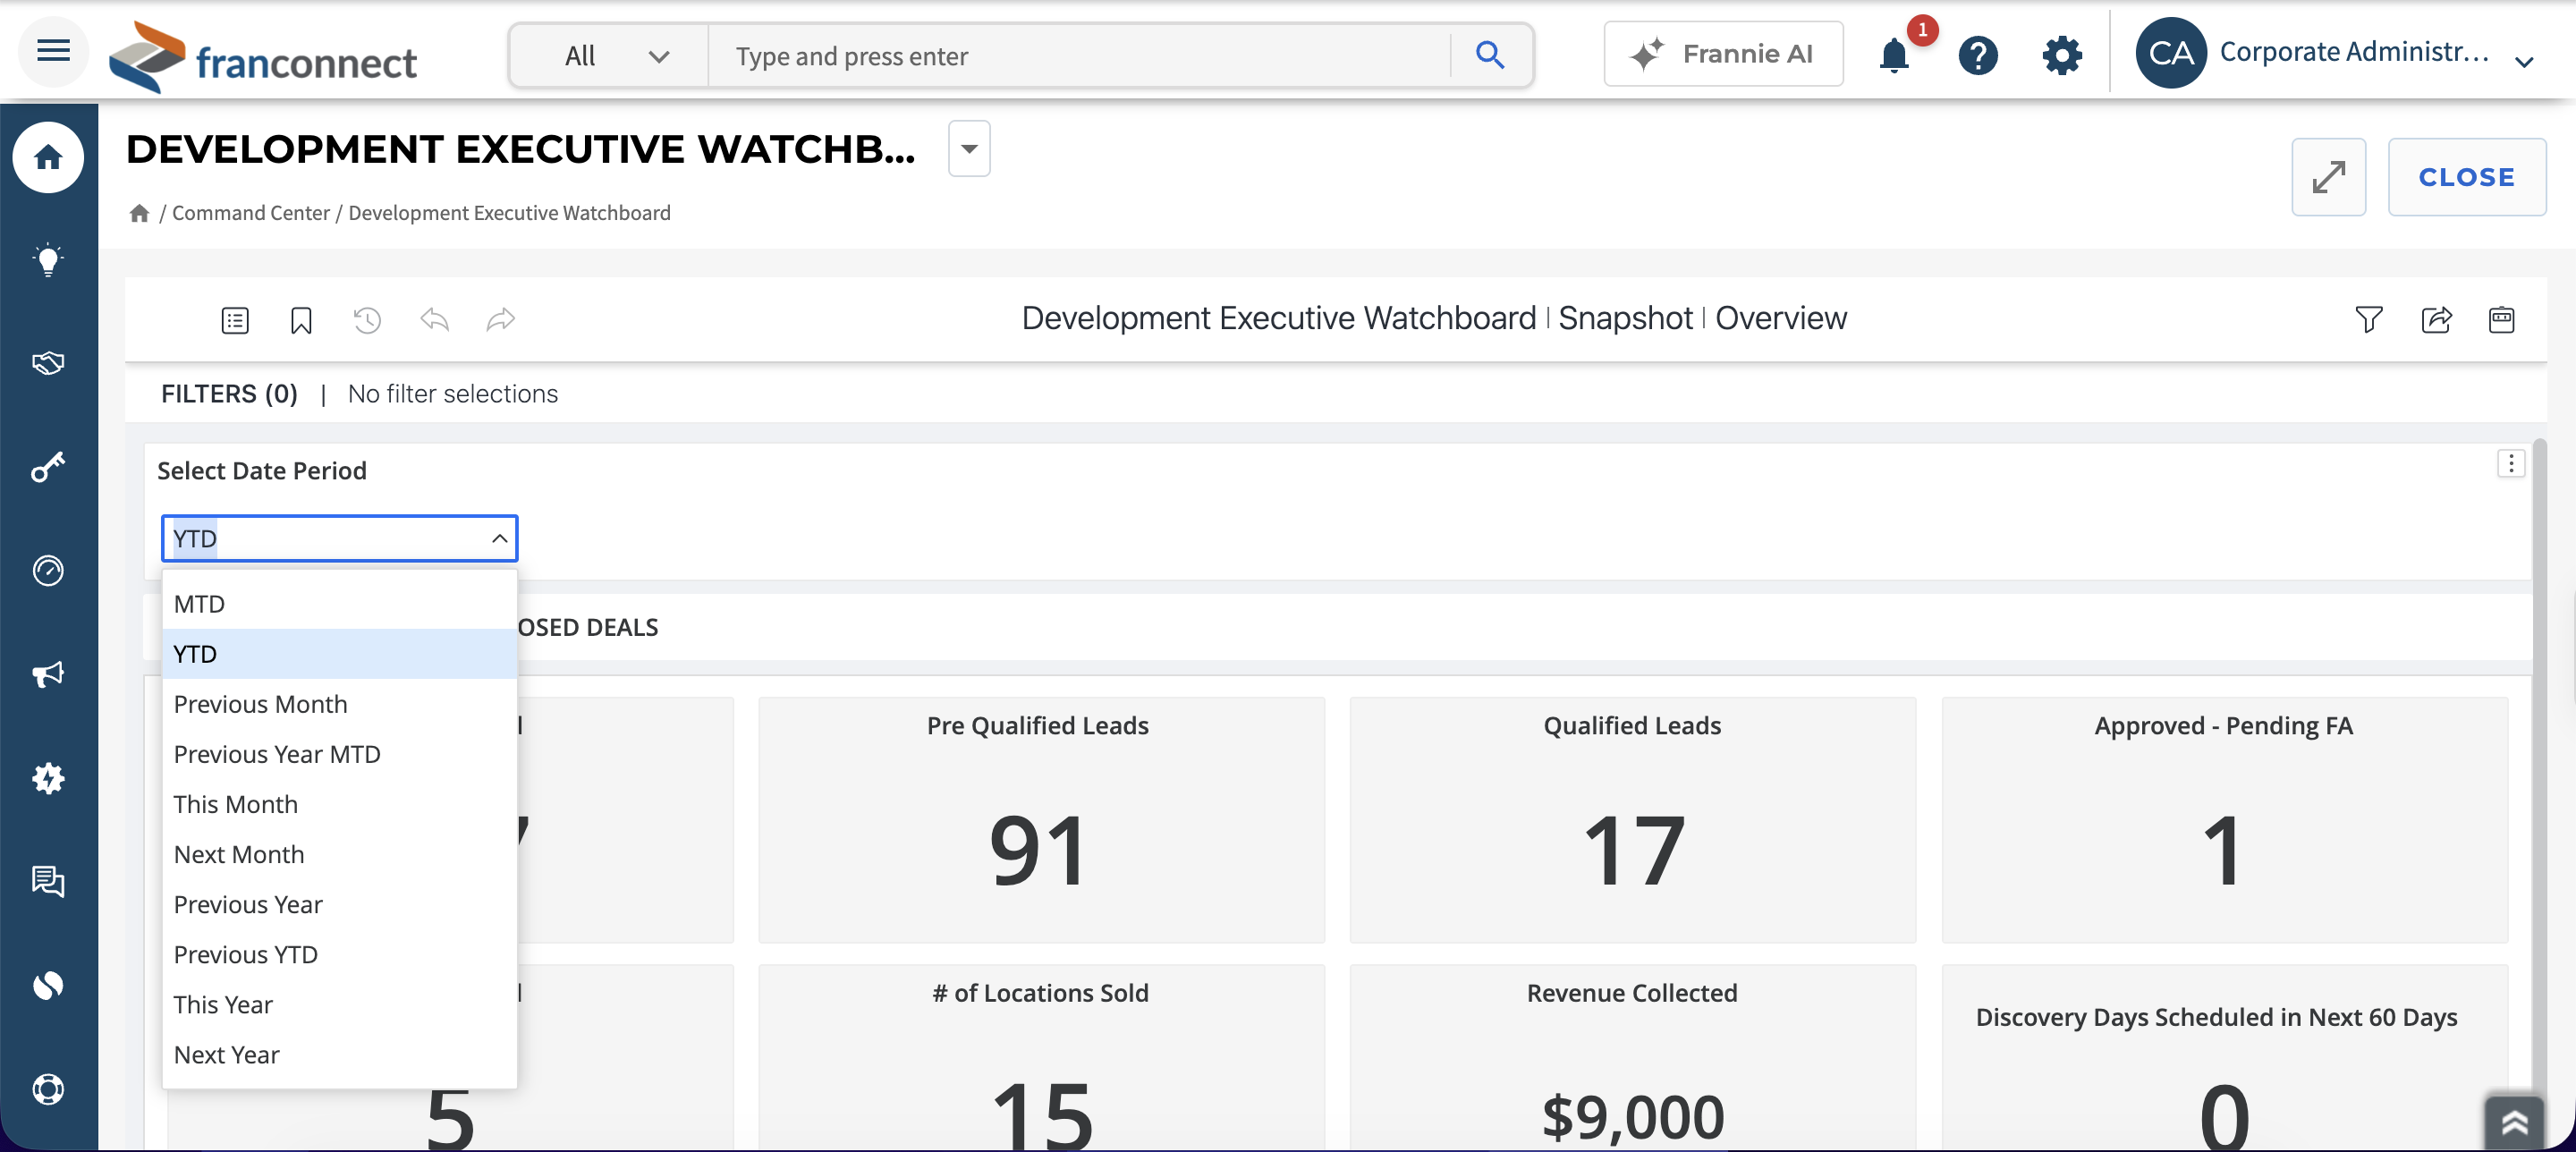Click the scroll-to-top double chevron button
The image size is (2576, 1152).
click(2513, 1122)
